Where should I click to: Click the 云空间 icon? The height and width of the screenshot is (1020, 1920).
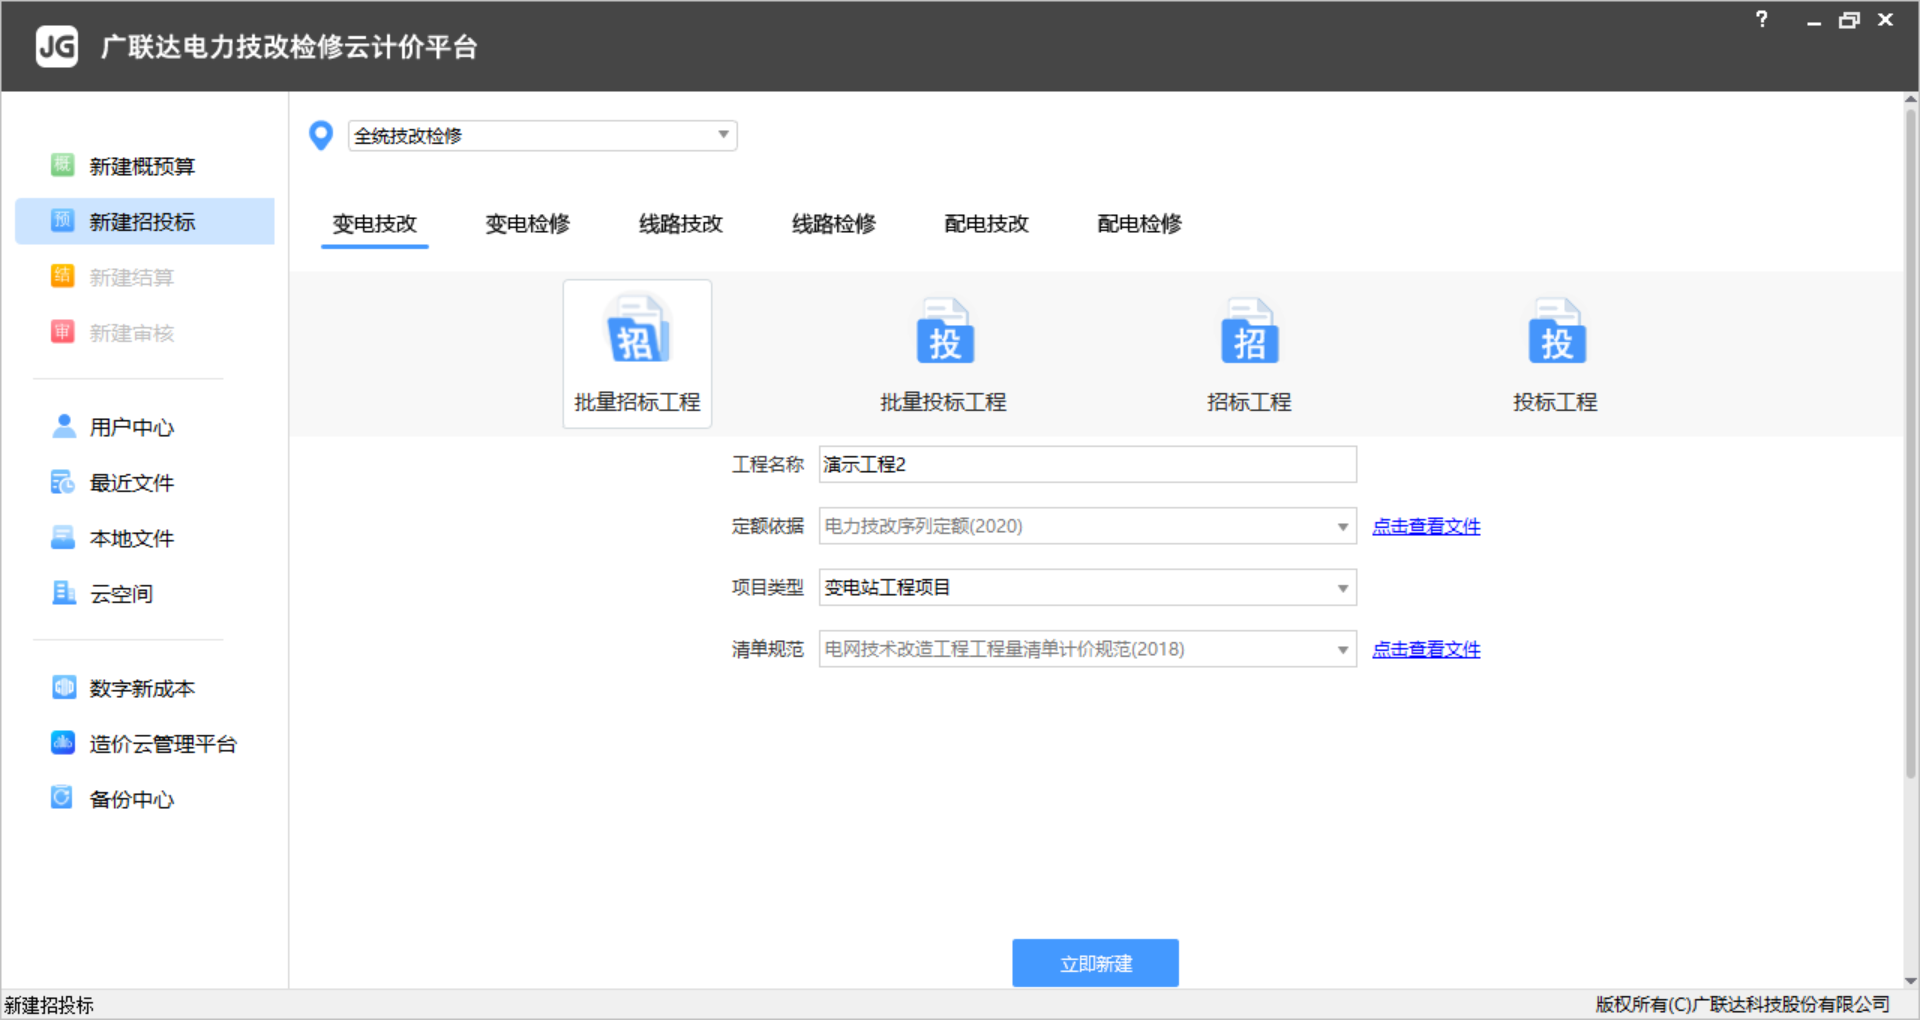click(x=63, y=593)
